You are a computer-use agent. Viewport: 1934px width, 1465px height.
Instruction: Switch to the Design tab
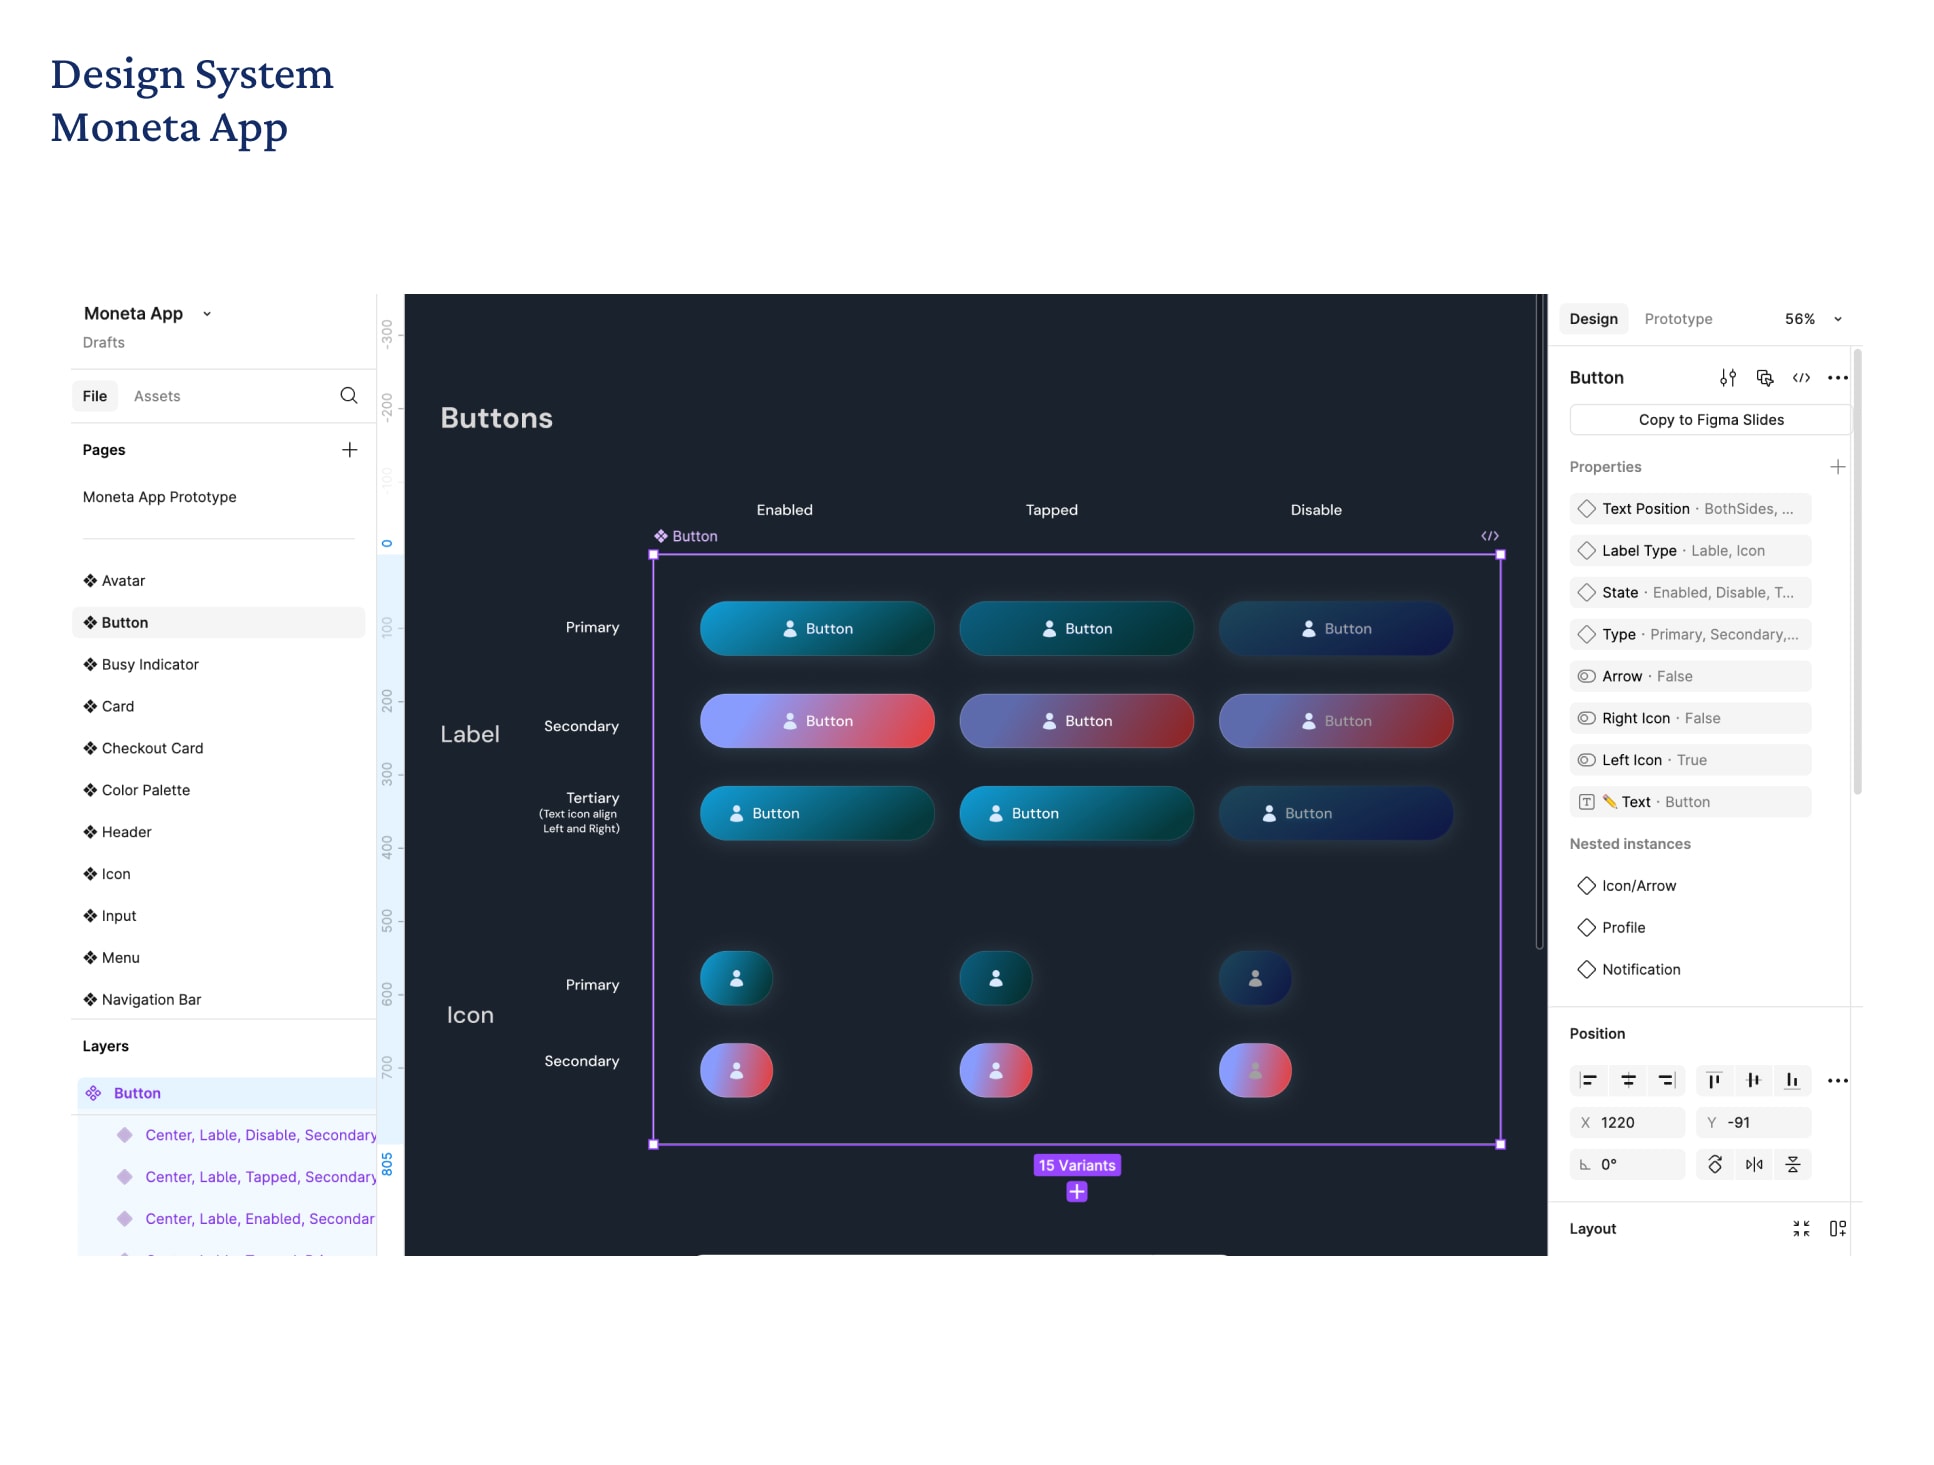1593,319
